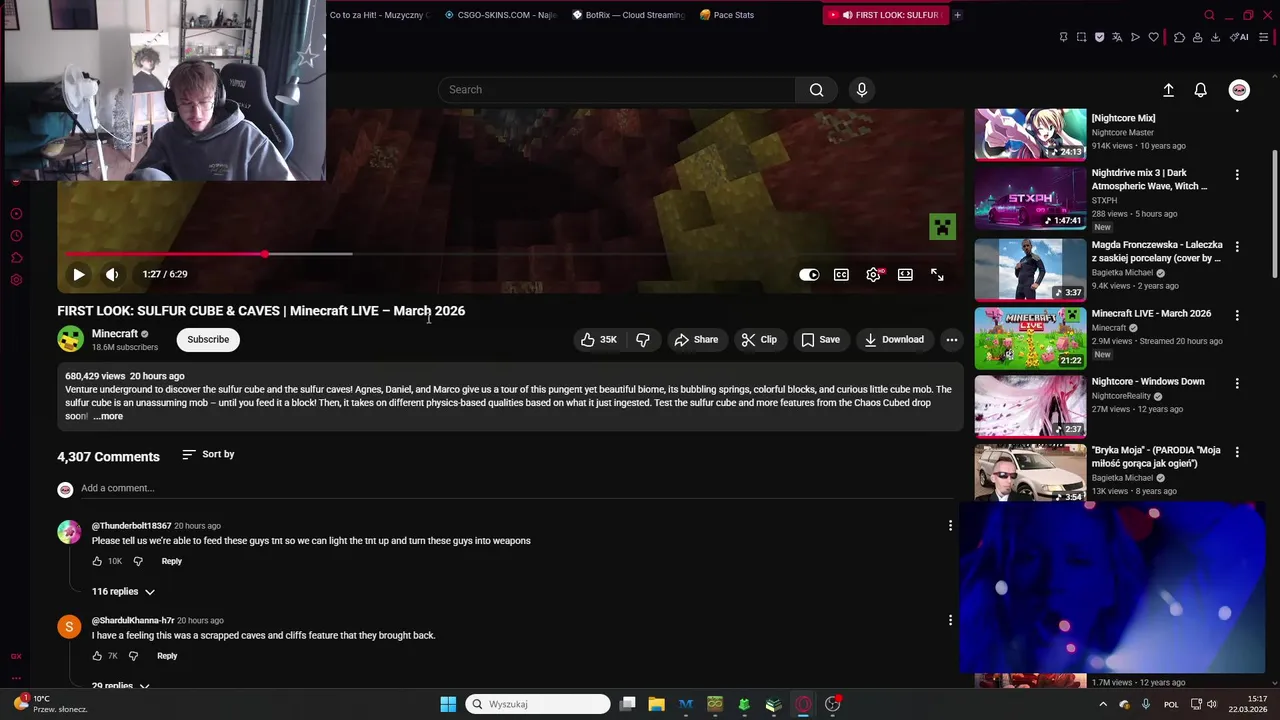
Task: Reply to ShardulKhanna-h7r's comment
Action: 167,656
